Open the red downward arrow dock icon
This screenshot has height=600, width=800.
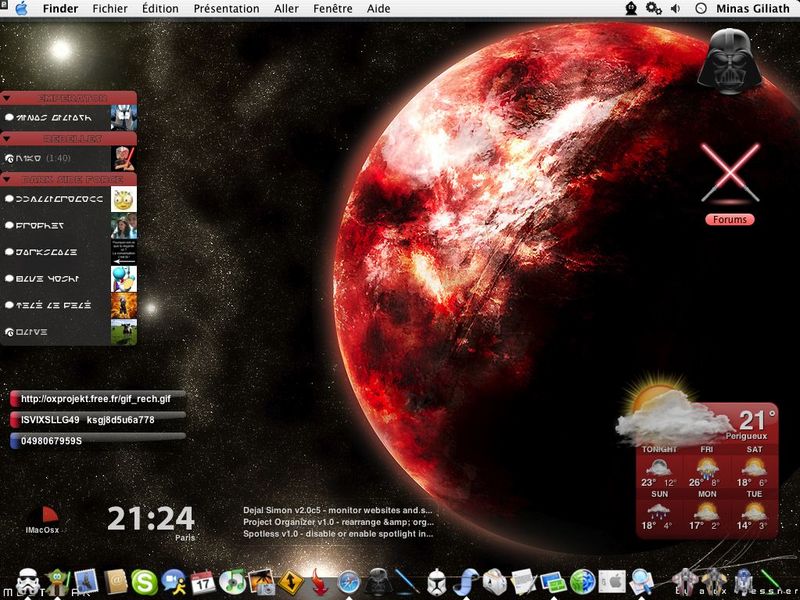[x=320, y=582]
